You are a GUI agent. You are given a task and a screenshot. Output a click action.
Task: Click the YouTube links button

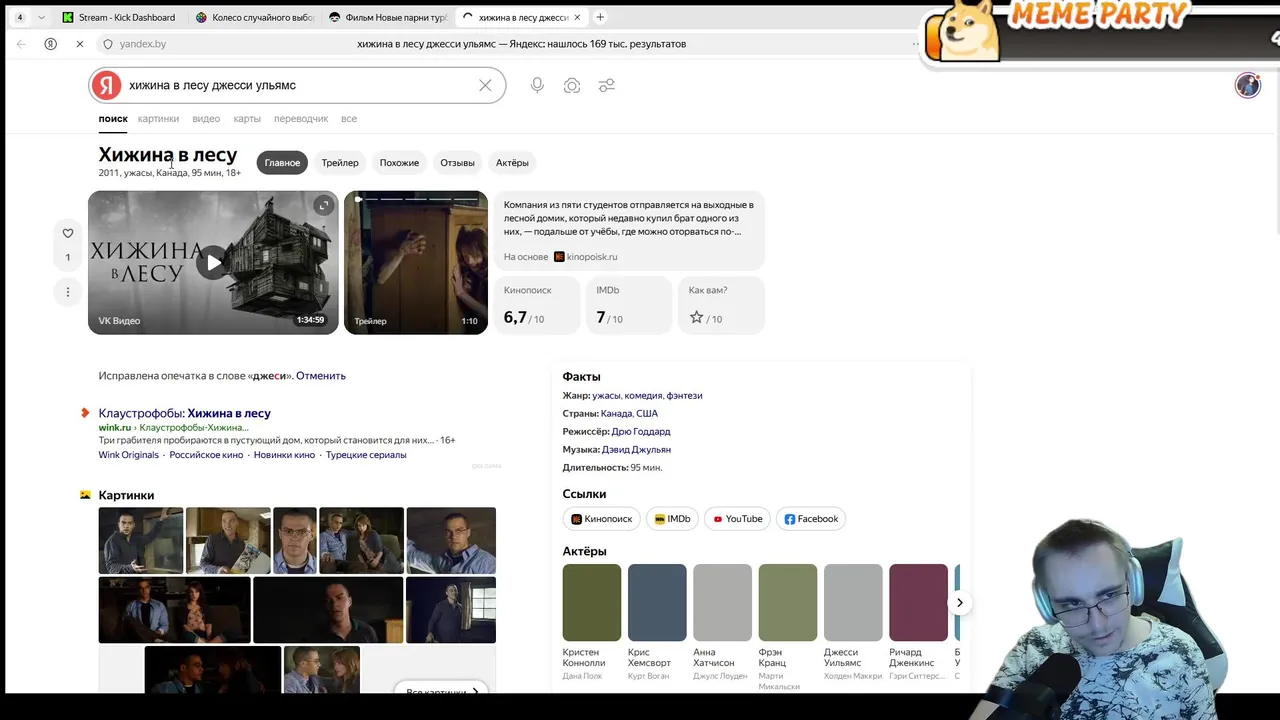pyautogui.click(x=737, y=519)
